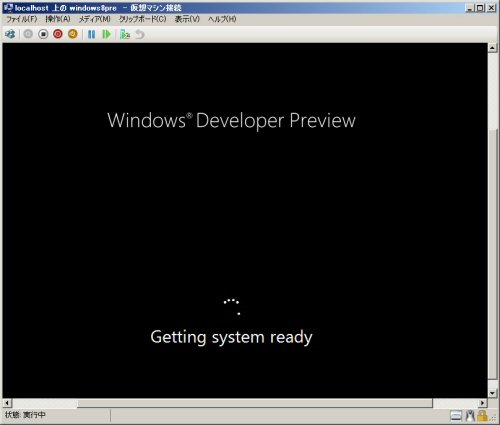
Task: Pause the virtual machine
Action: (x=91, y=34)
